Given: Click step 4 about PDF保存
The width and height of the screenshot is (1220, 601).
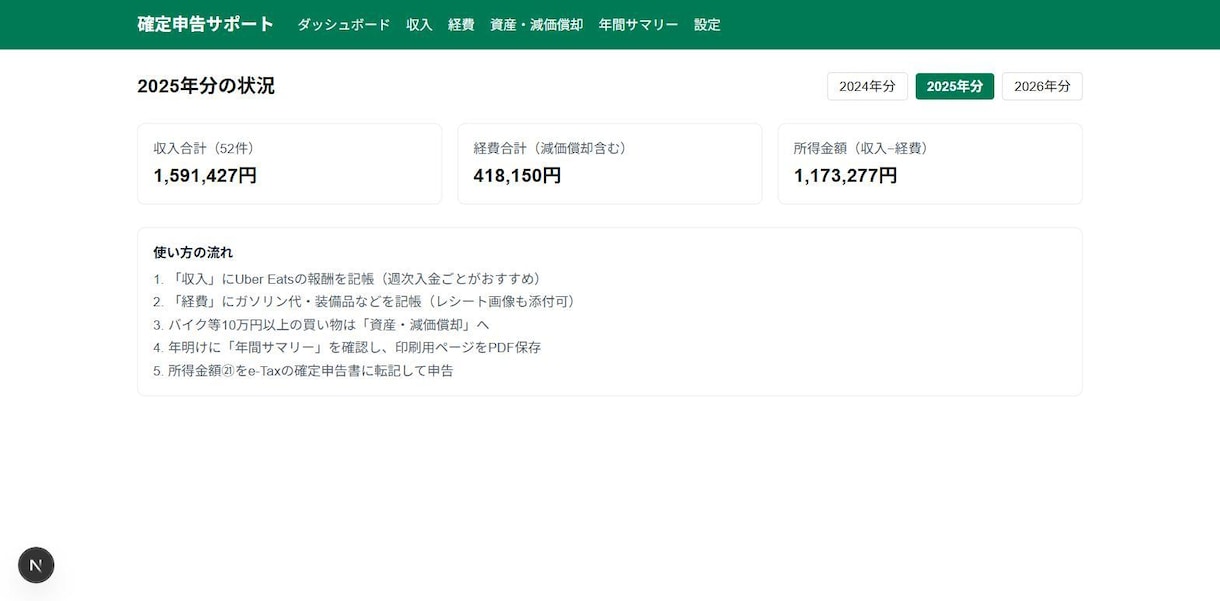Looking at the screenshot, I should [347, 347].
